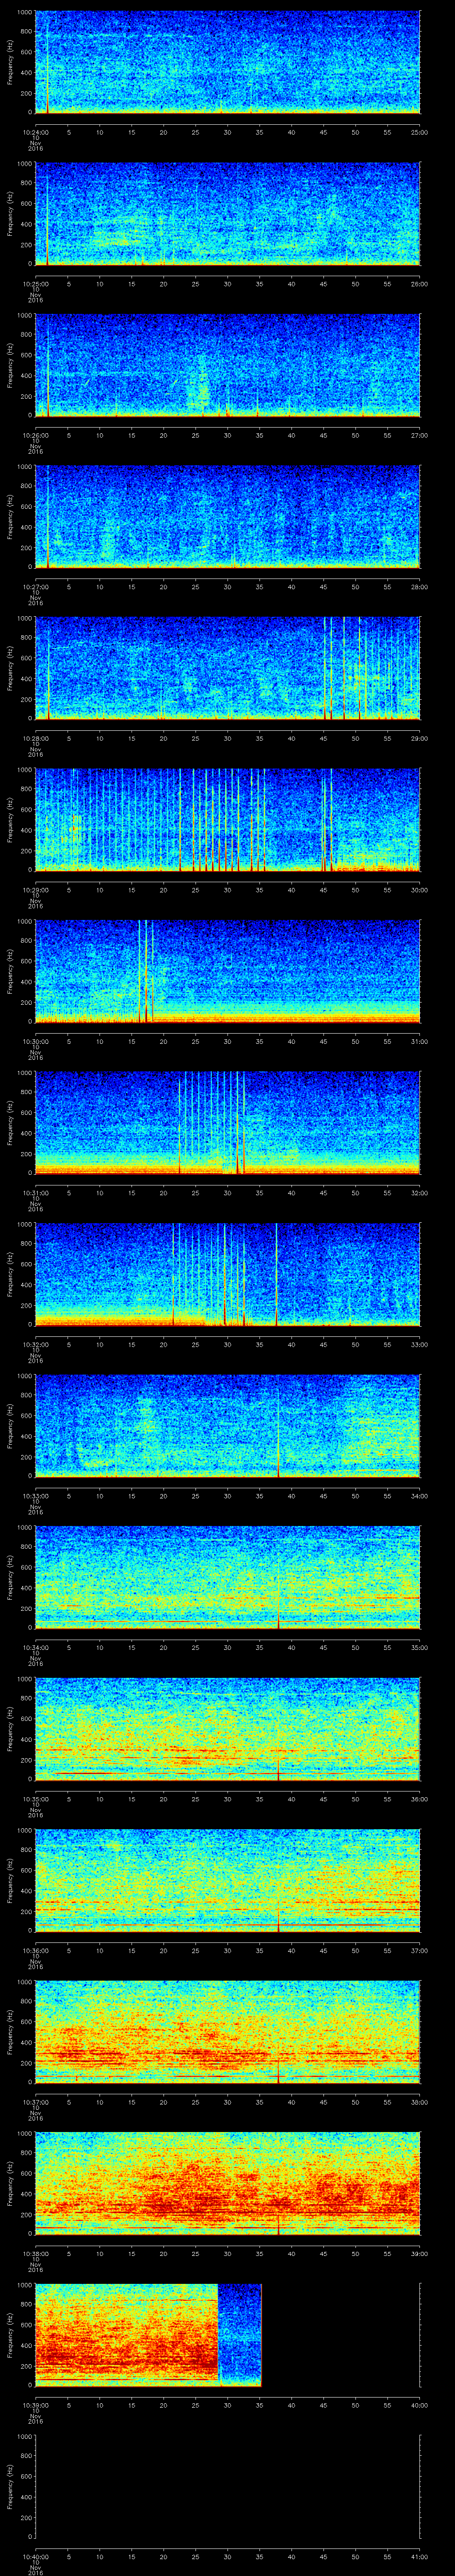455x2576 pixels.
Task: Click the '10:36:00' start time label
Action: tap(35, 1950)
